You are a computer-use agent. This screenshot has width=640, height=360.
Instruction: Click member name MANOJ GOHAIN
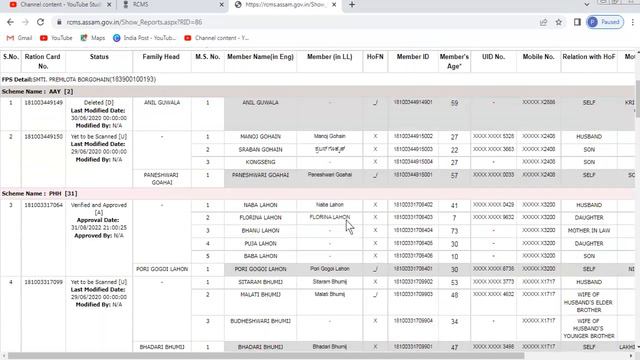(x=260, y=137)
